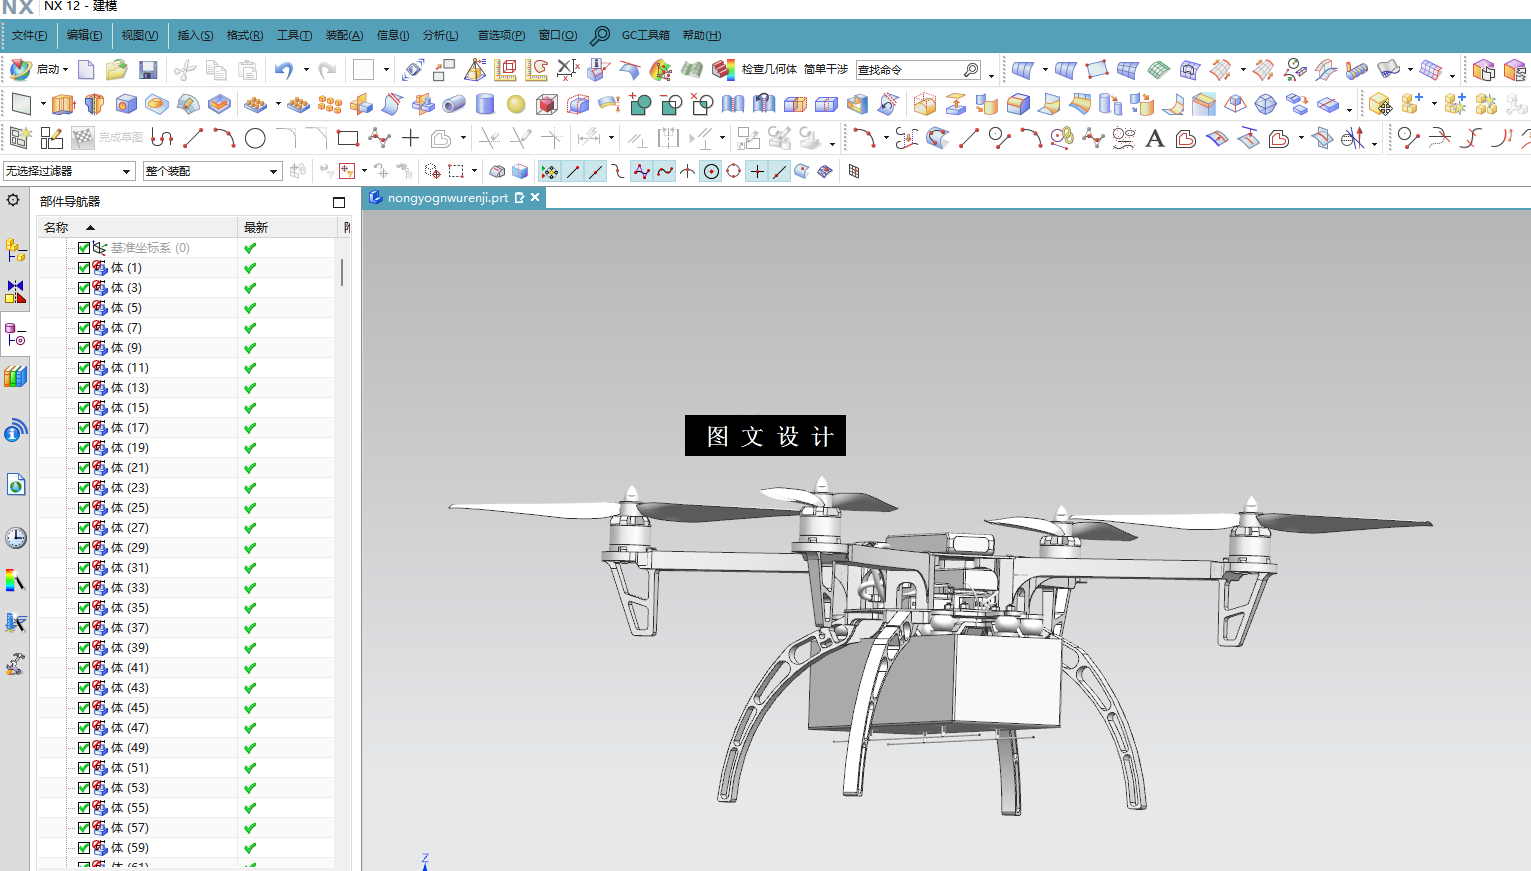The image size is (1531, 871).
Task: Click the Unite boolean tool
Action: 641,104
